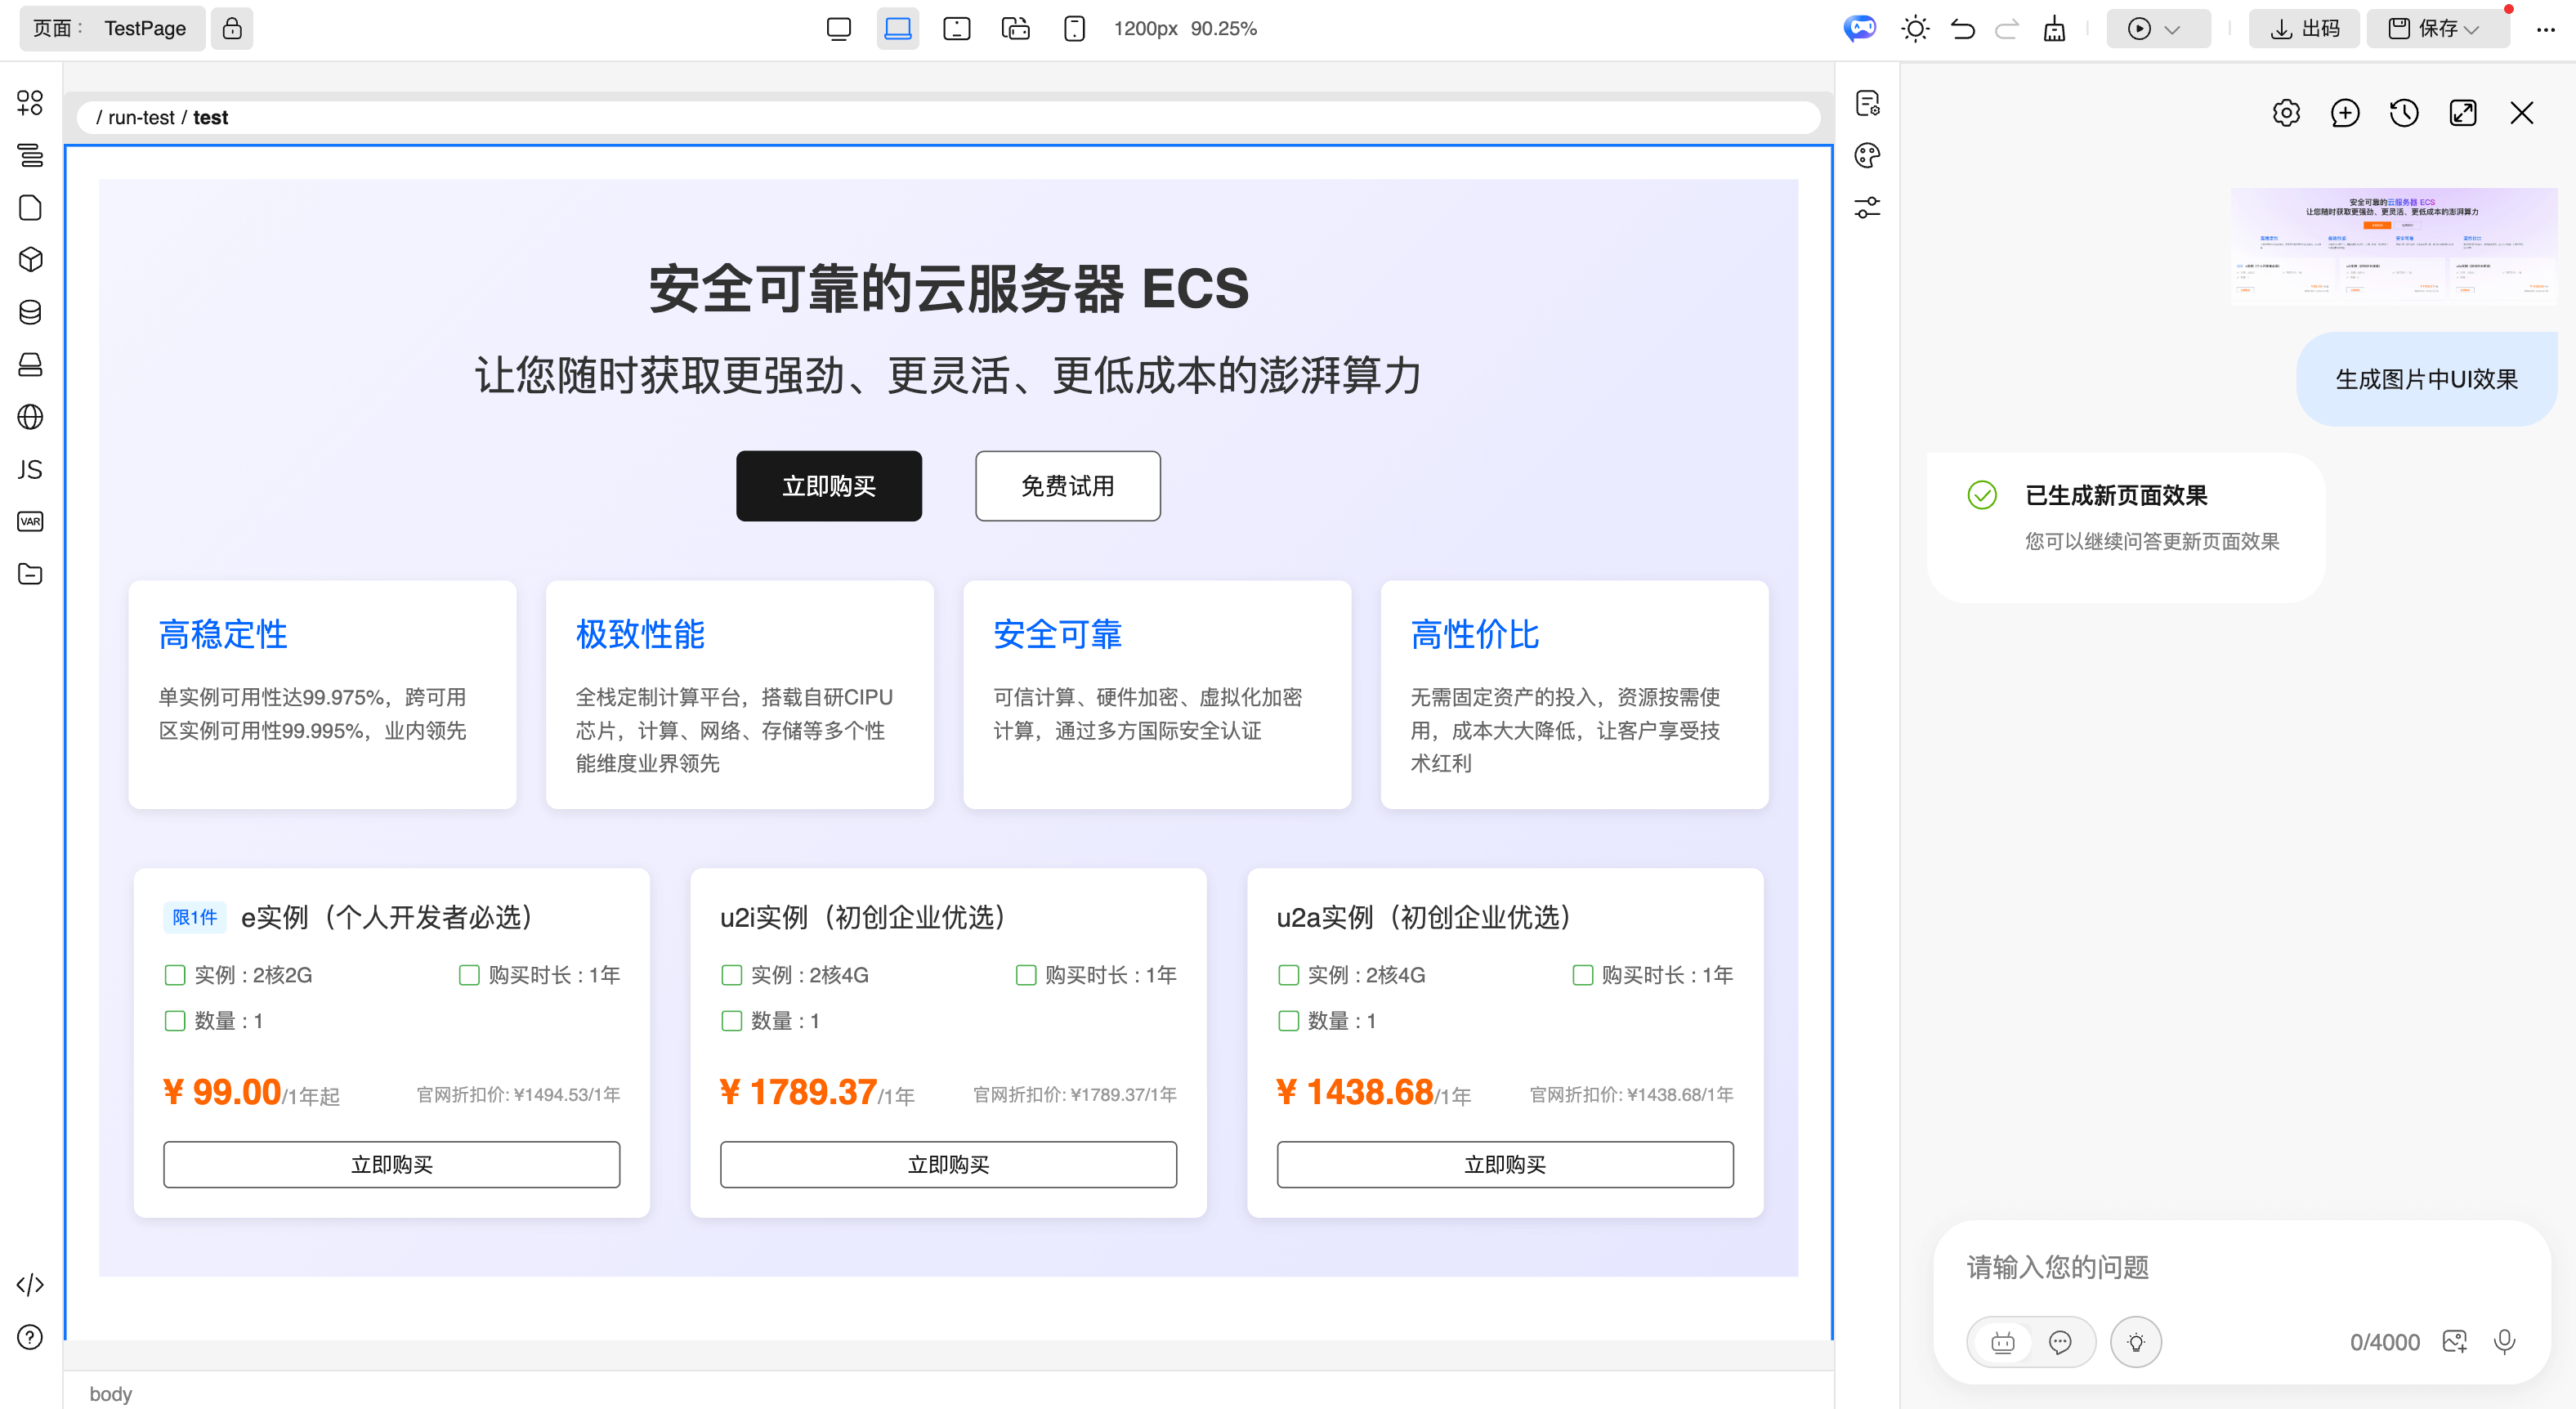Check 购买时长:1年 on the u2i card

(1026, 975)
